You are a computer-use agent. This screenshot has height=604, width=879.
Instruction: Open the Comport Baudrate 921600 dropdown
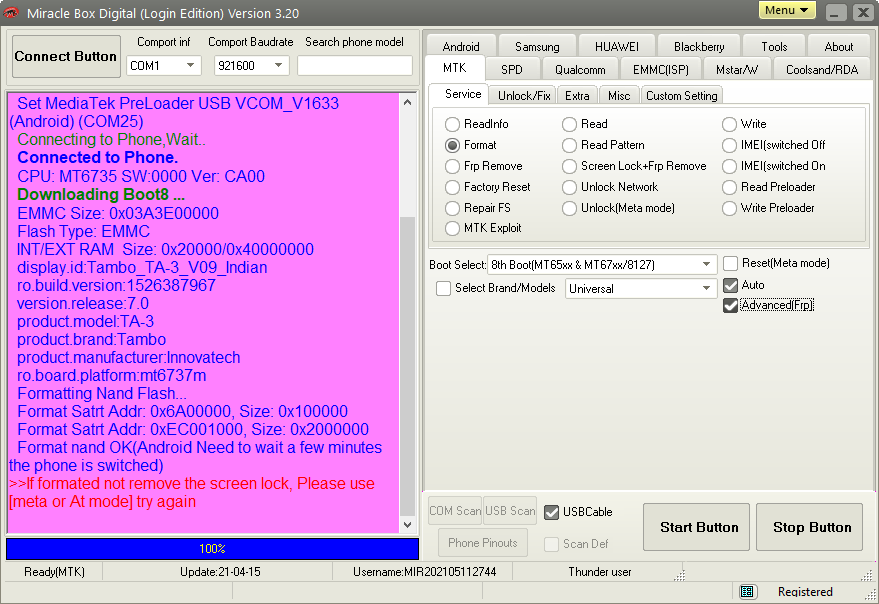(x=252, y=66)
